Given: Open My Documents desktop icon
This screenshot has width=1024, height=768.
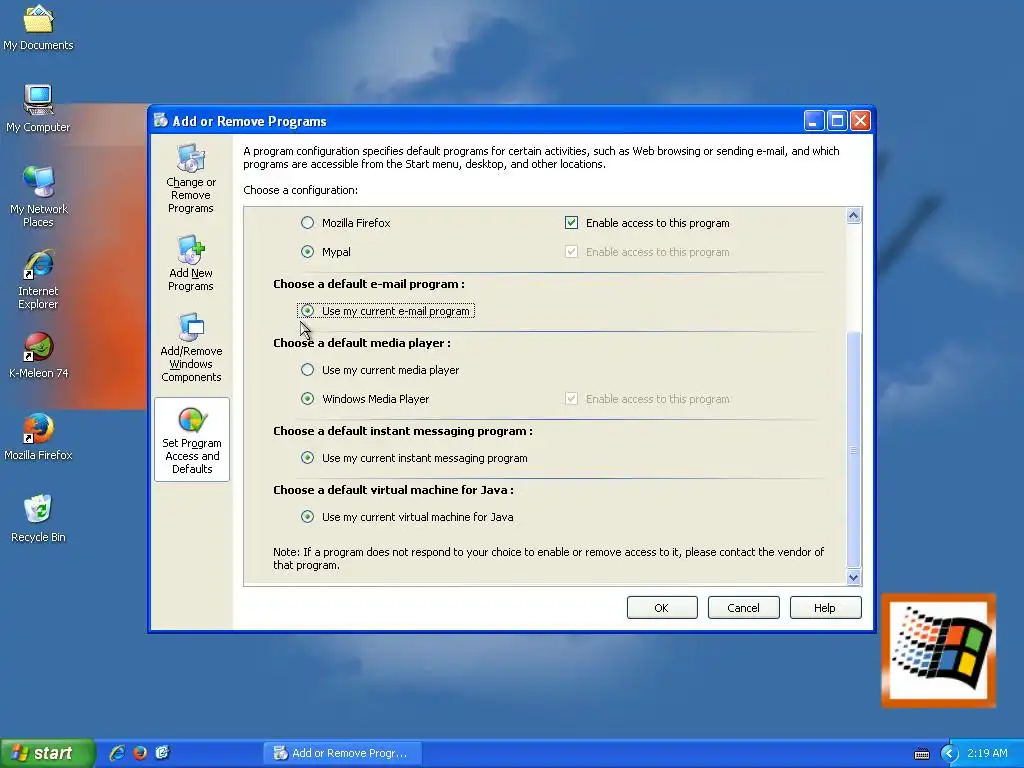Looking at the screenshot, I should click(38, 27).
